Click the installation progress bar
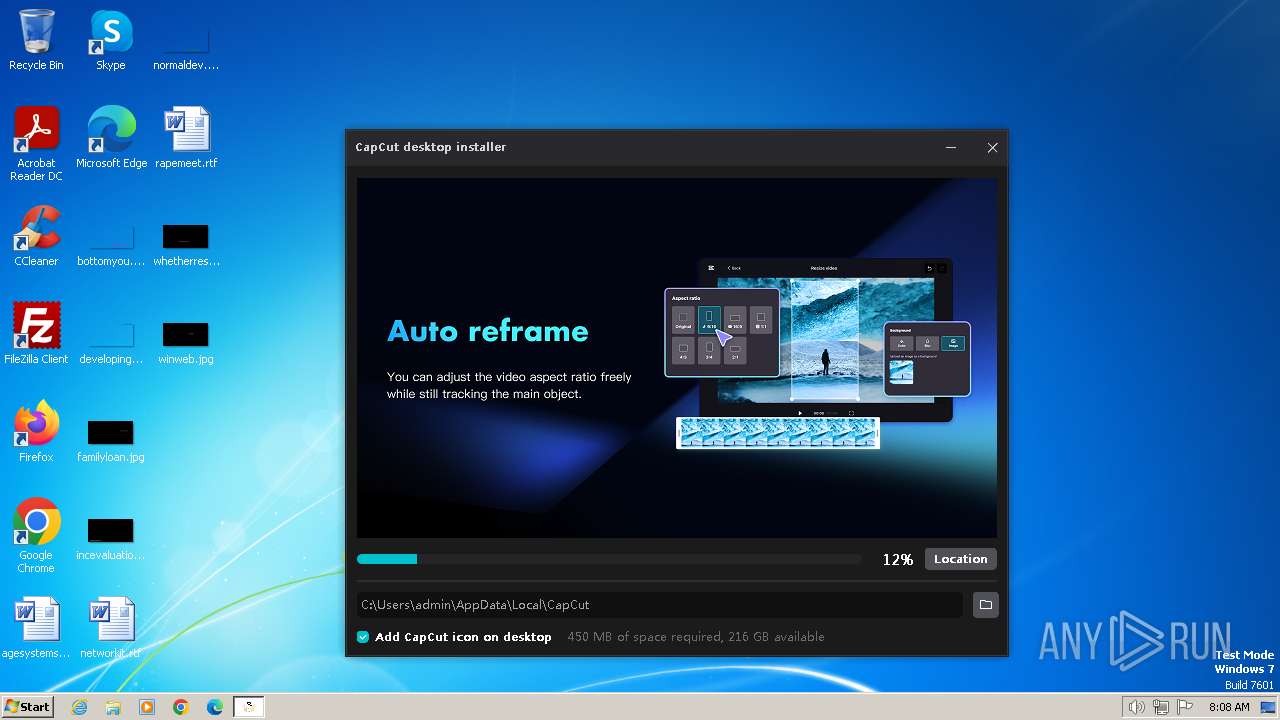The image size is (1280, 720). 609,559
